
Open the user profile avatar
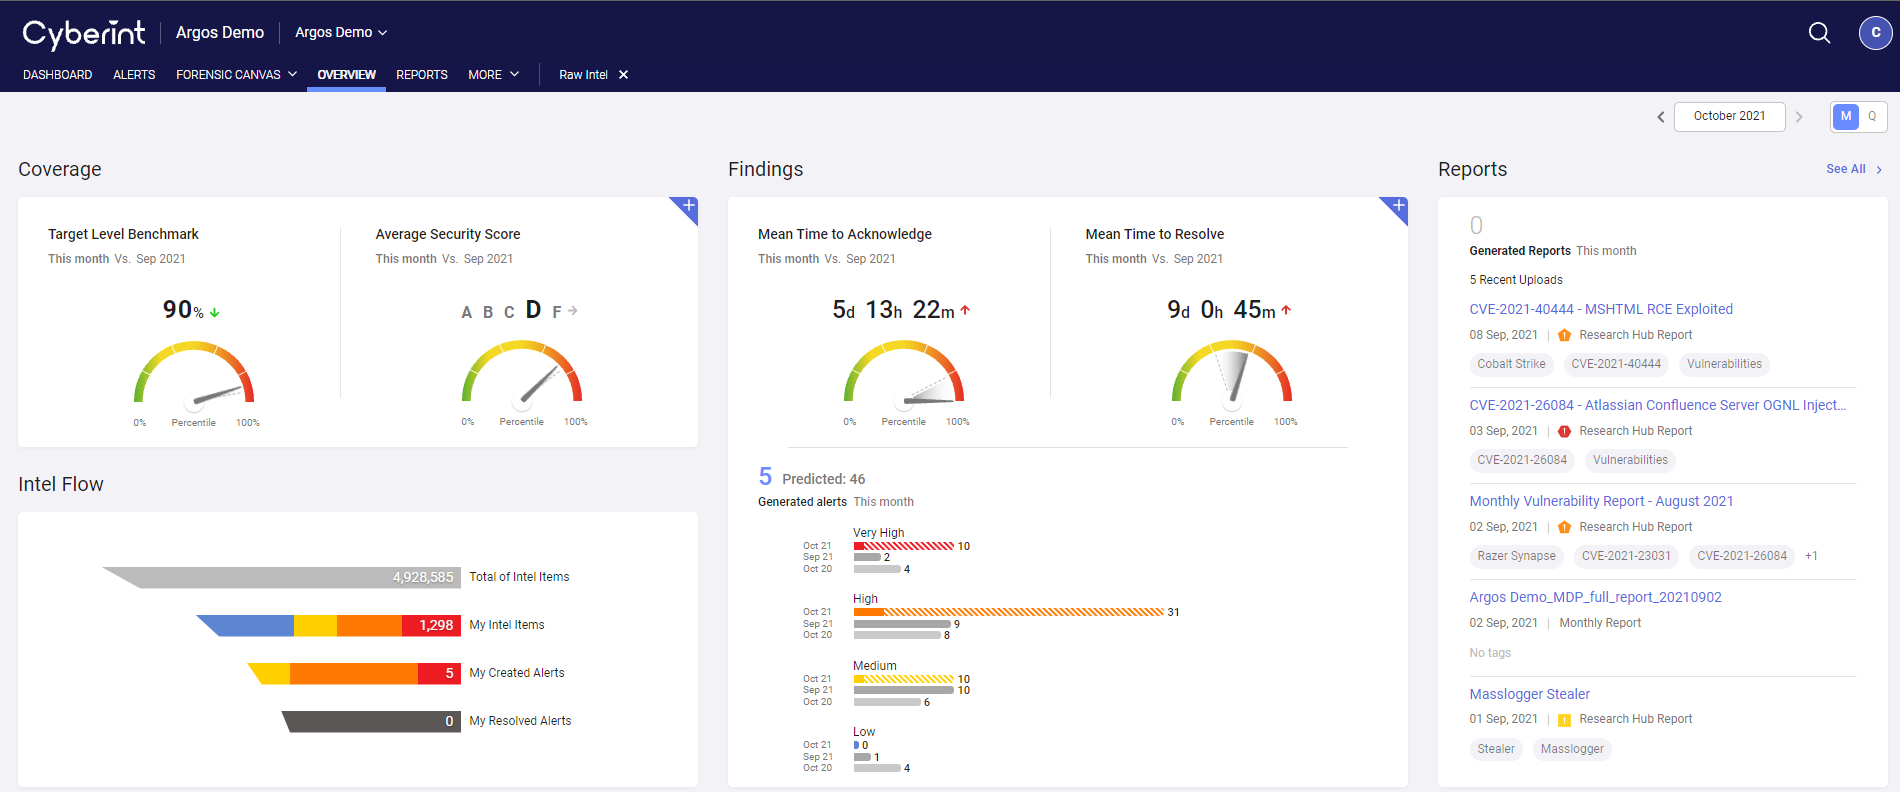[x=1875, y=33]
